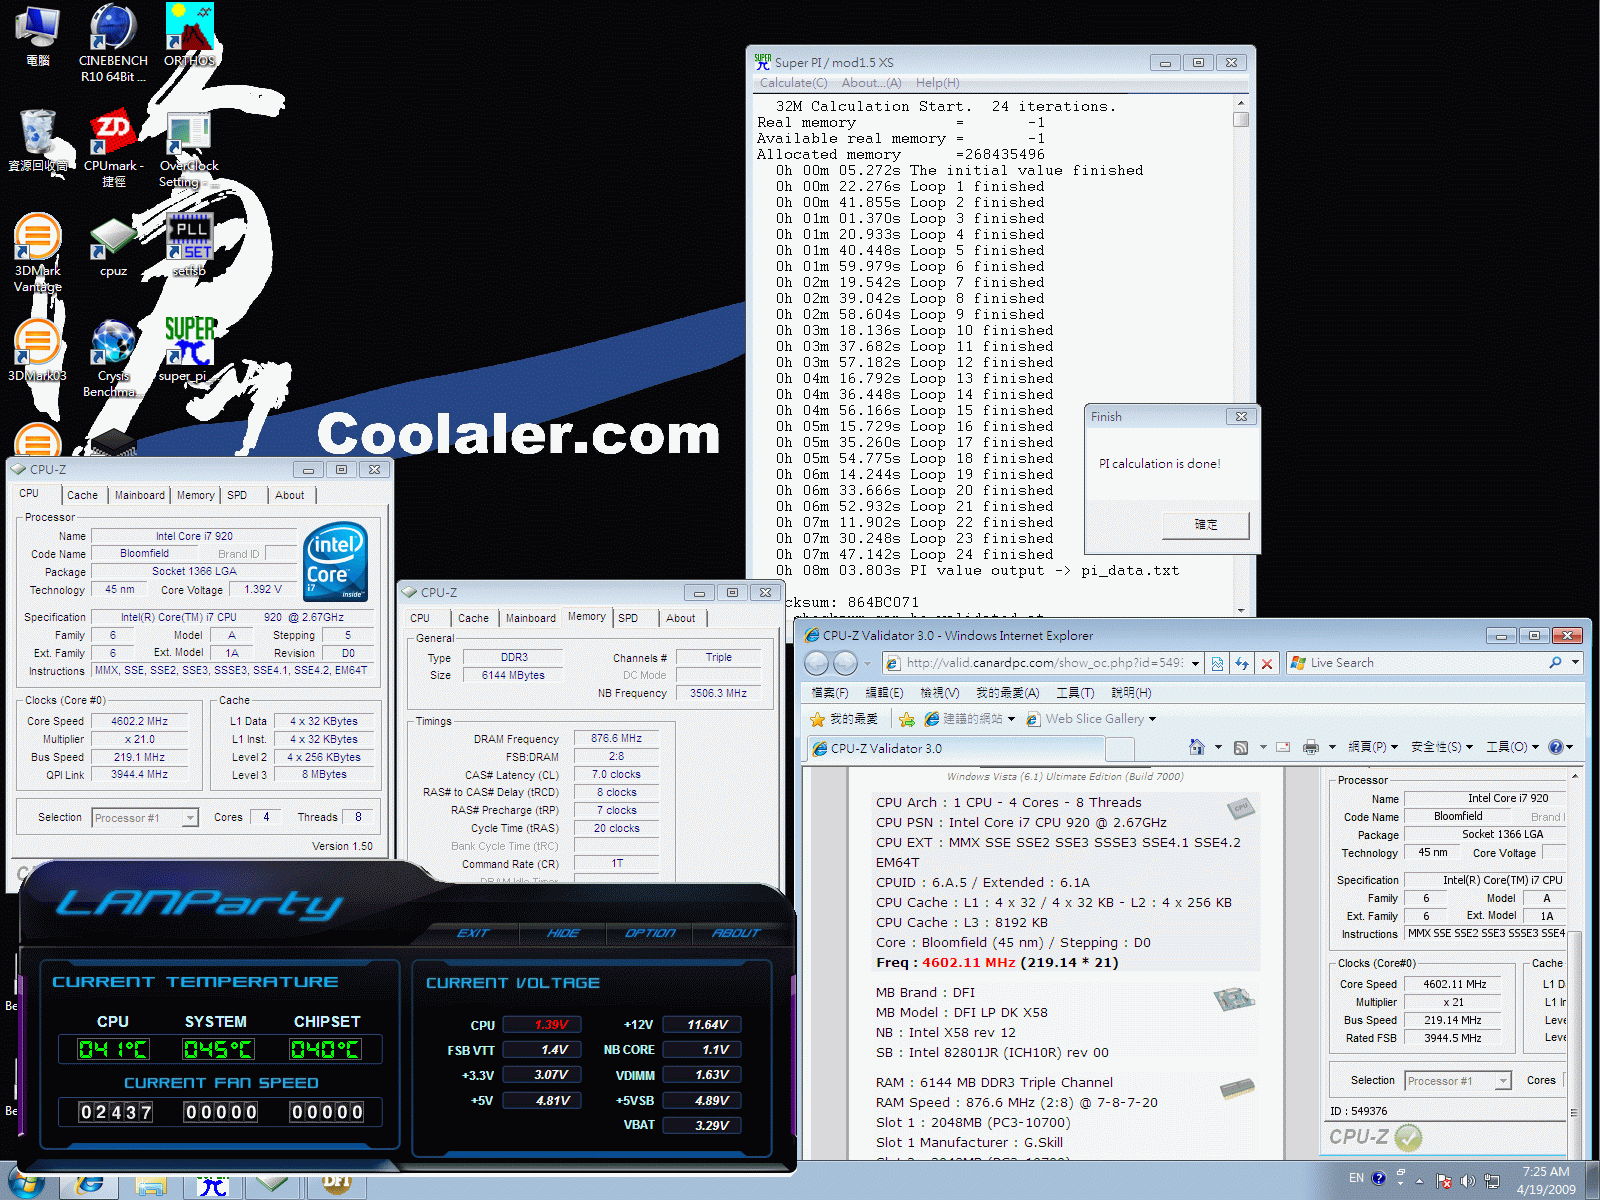
Task: Click the Live Search magnifier icon
Action: tap(1555, 662)
